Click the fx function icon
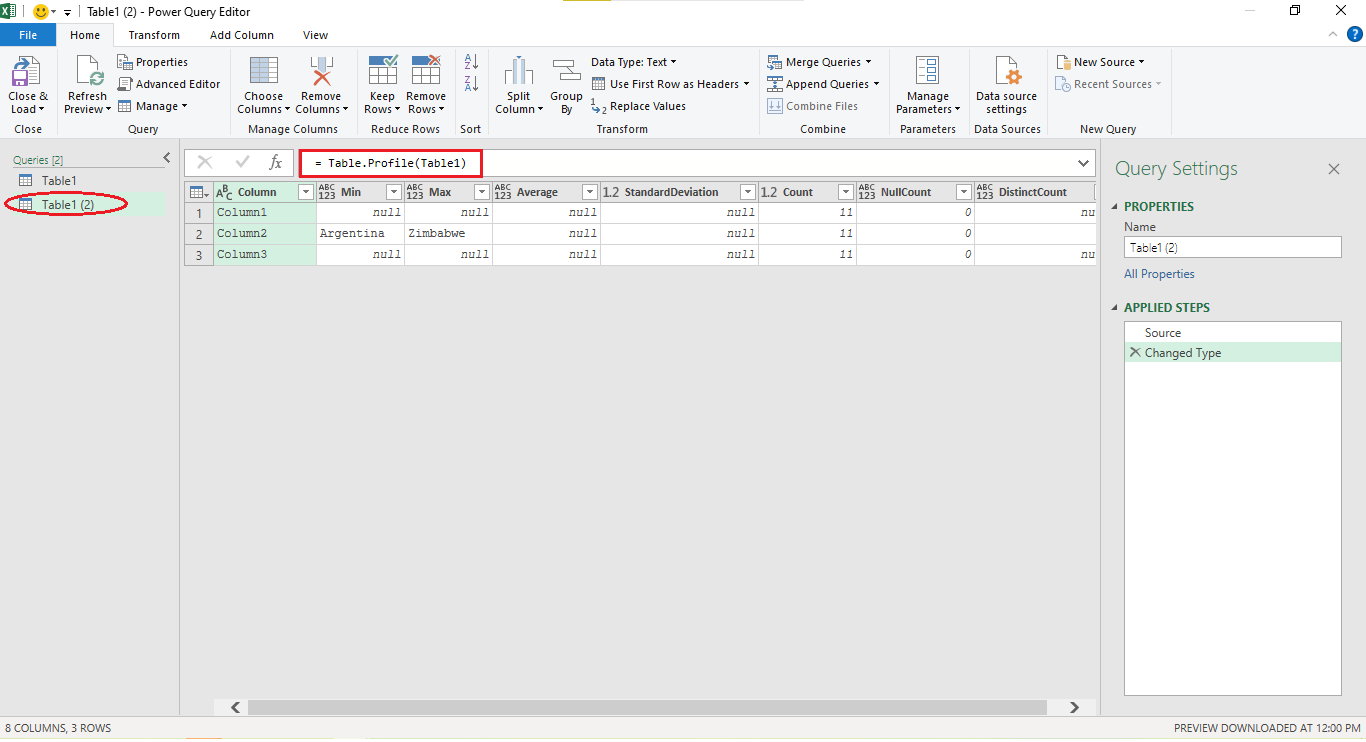This screenshot has height=742, width=1366. point(276,162)
